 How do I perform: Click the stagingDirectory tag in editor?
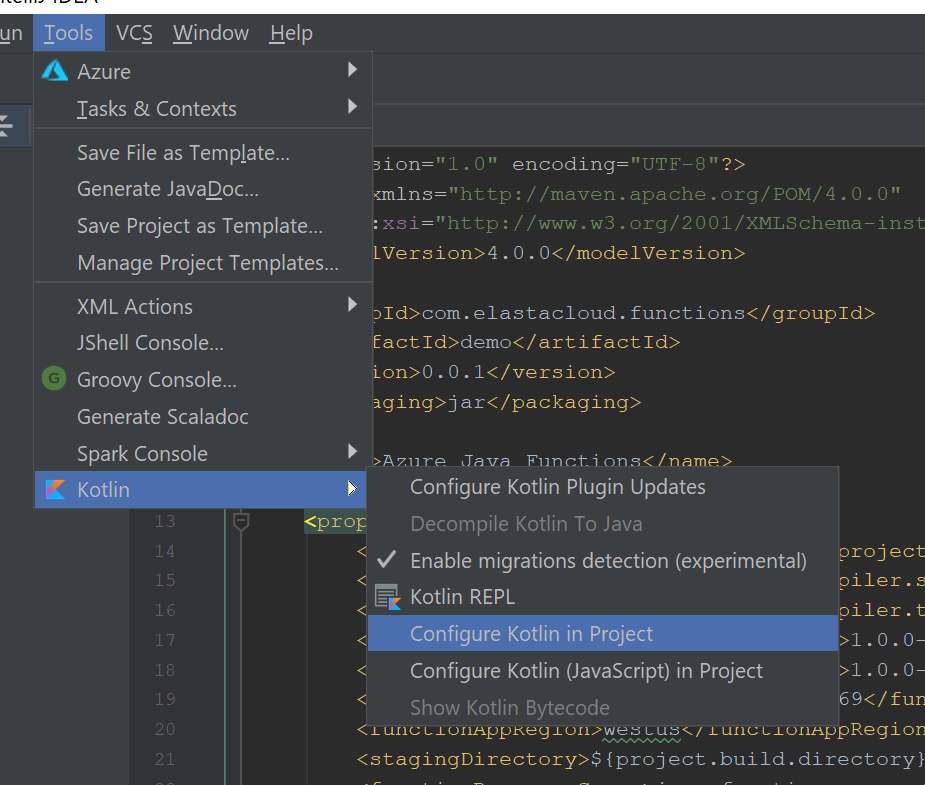click(x=473, y=758)
